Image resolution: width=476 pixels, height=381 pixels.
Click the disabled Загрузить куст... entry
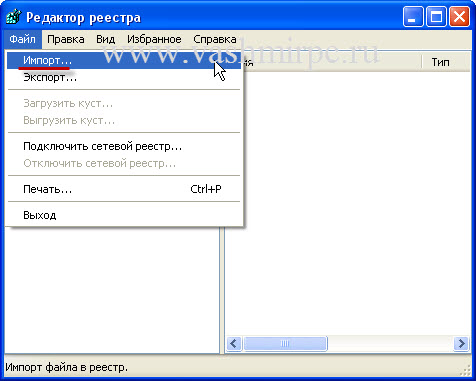tap(124, 103)
